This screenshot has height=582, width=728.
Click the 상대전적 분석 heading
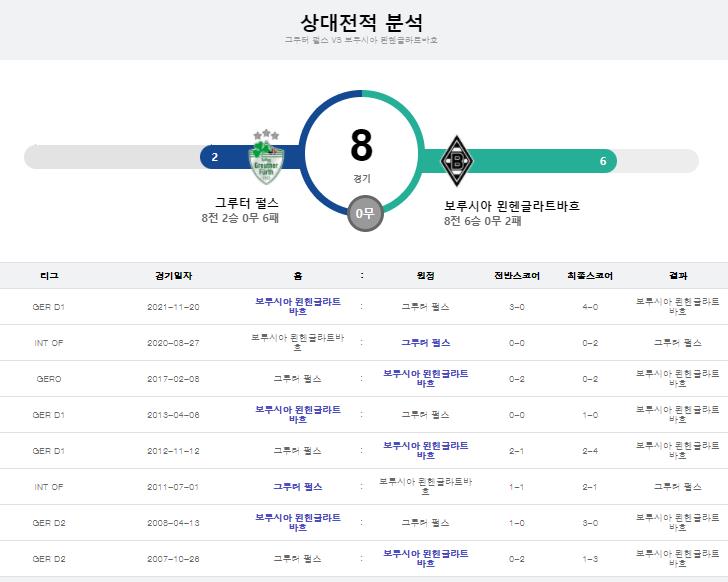tap(362, 22)
